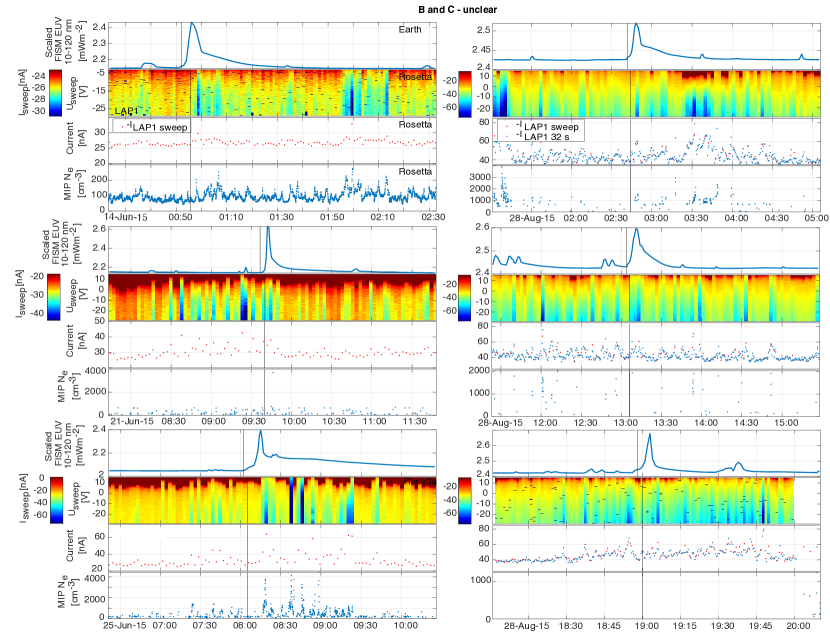The image size is (830, 638).
Task: Click the '12:00' time tick
Action: click(x=545, y=423)
